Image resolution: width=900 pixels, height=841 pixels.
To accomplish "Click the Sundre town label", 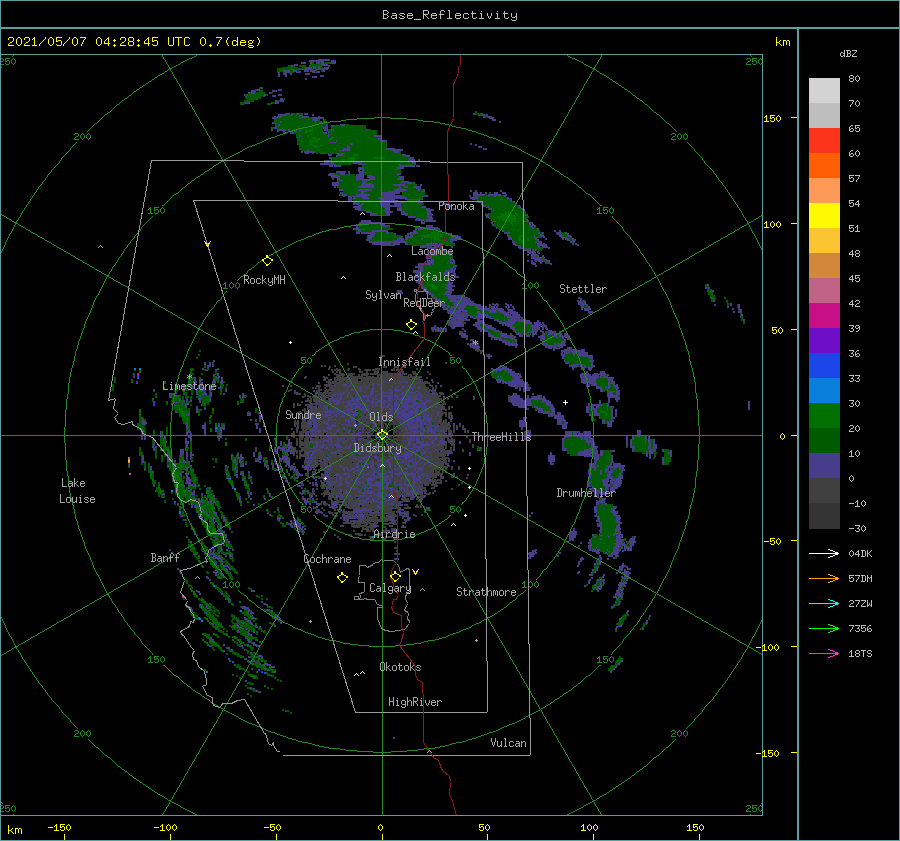I will [x=303, y=414].
